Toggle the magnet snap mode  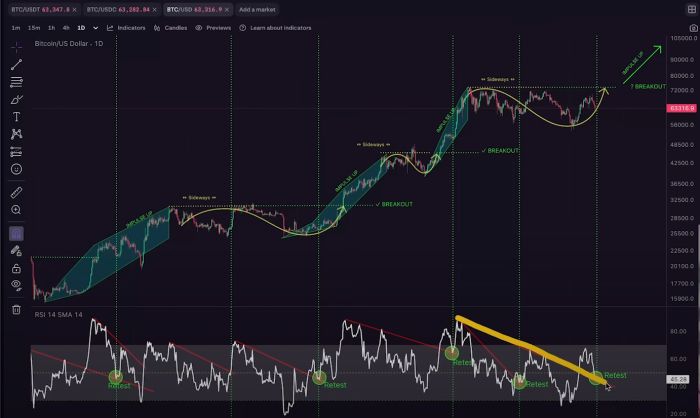click(16, 234)
